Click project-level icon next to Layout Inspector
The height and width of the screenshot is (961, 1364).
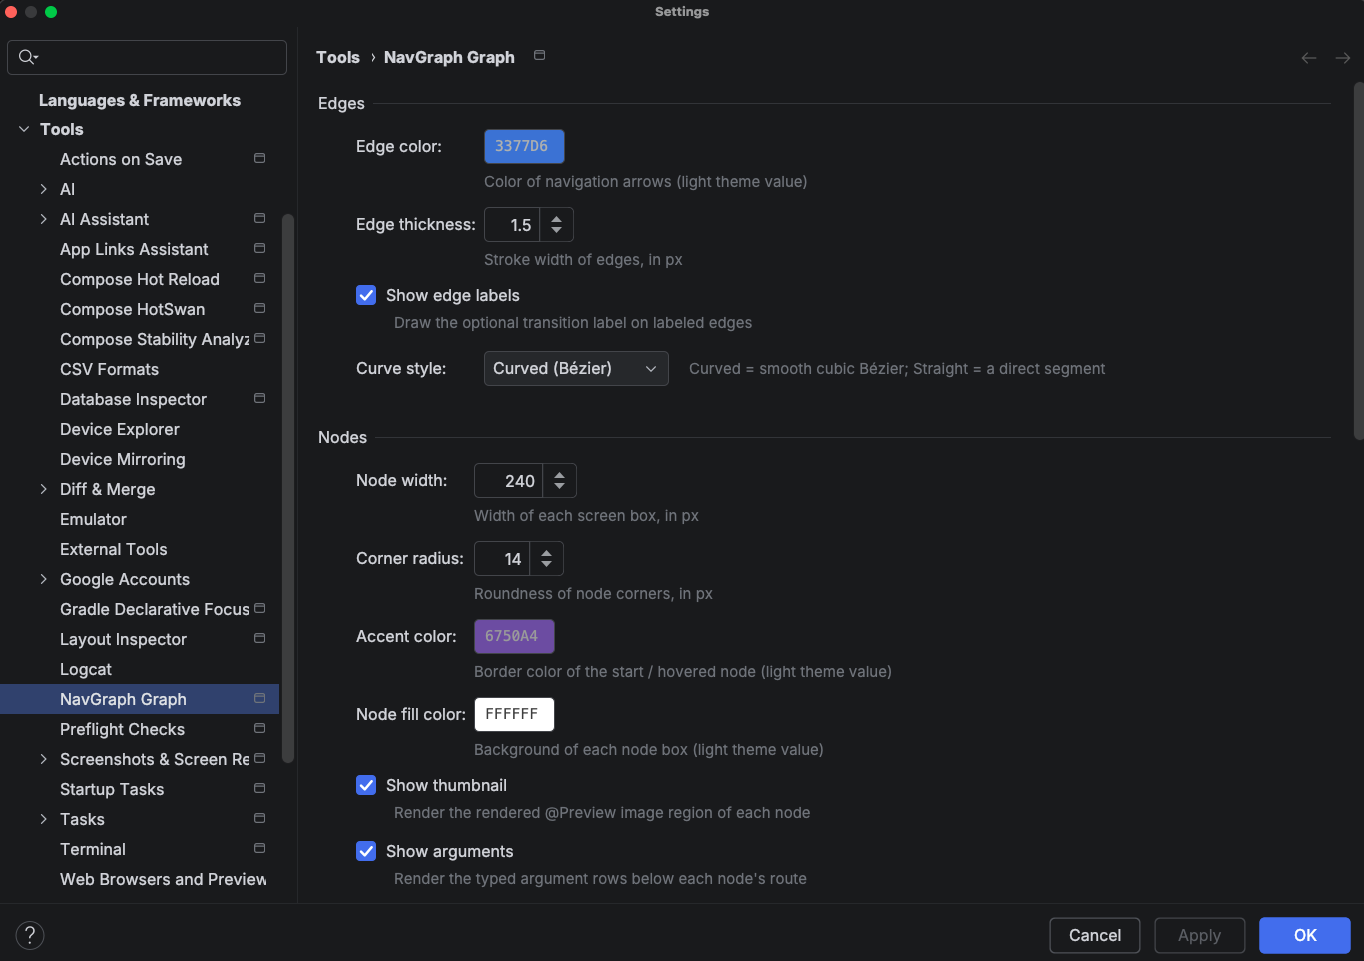point(260,638)
